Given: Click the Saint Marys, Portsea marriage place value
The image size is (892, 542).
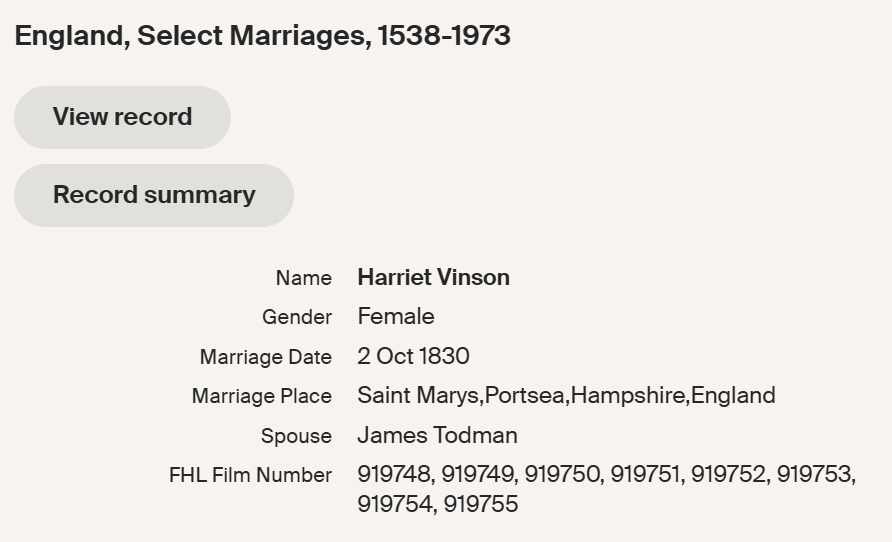Looking at the screenshot, I should pos(566,395).
